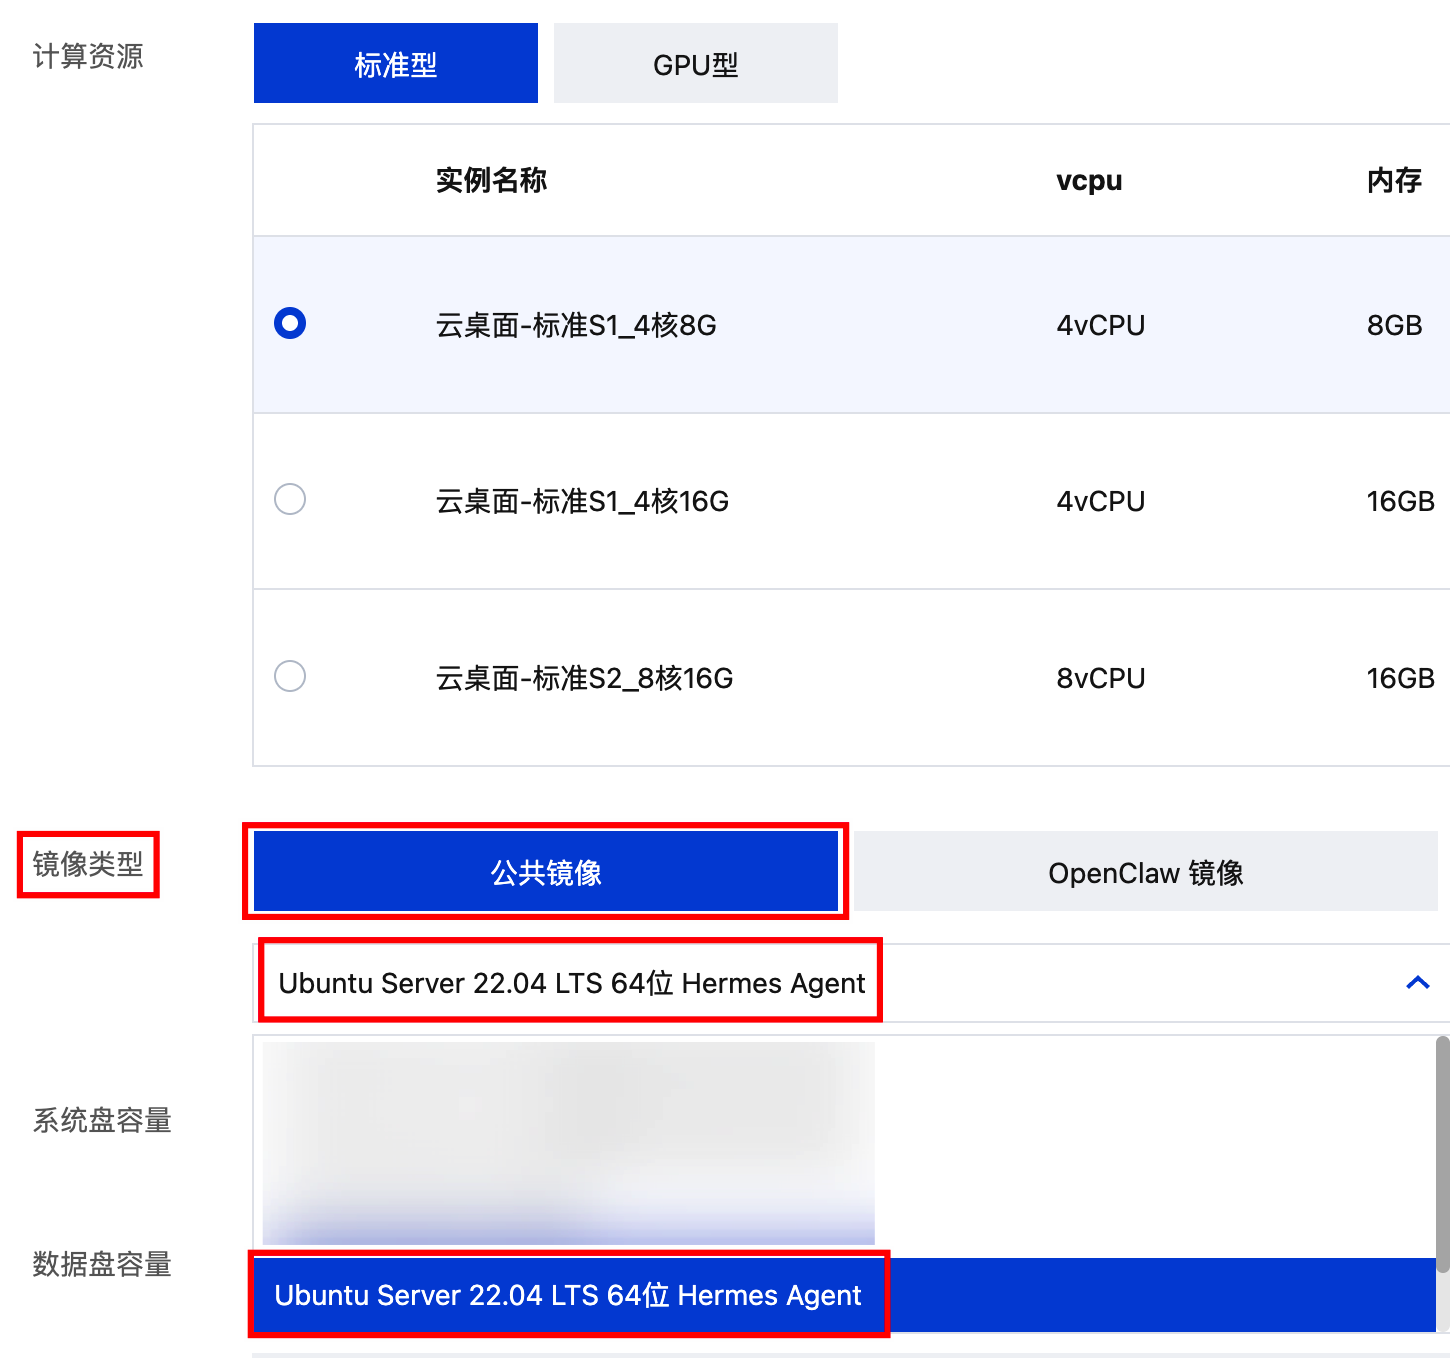
Task: Collapse the image dropdown chevron arrow
Action: point(1417,983)
